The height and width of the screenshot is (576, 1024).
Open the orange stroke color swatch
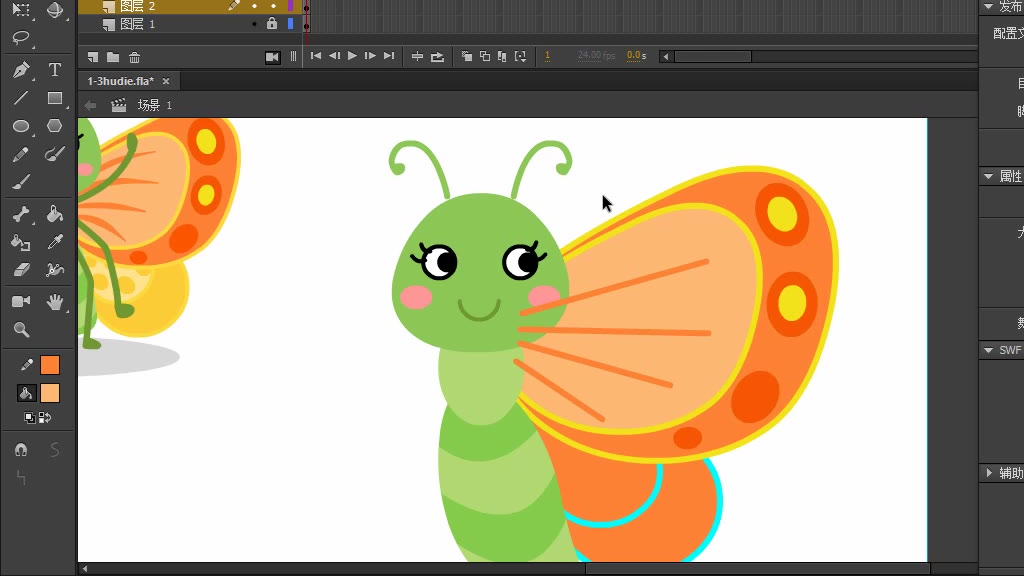tap(50, 365)
